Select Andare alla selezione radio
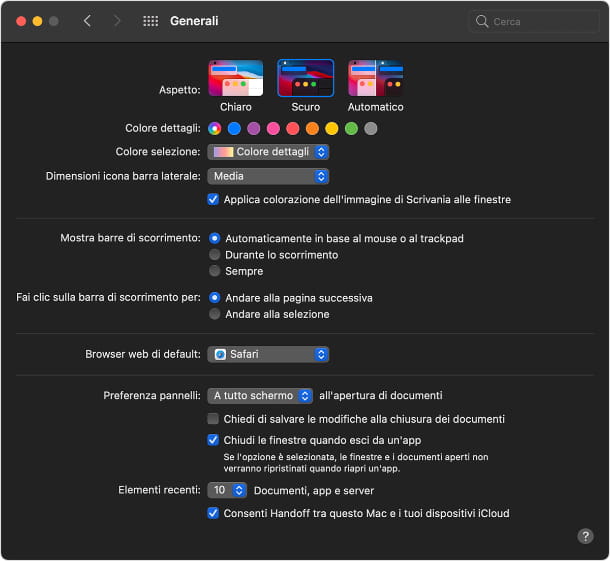The width and height of the screenshot is (610, 561). click(214, 314)
